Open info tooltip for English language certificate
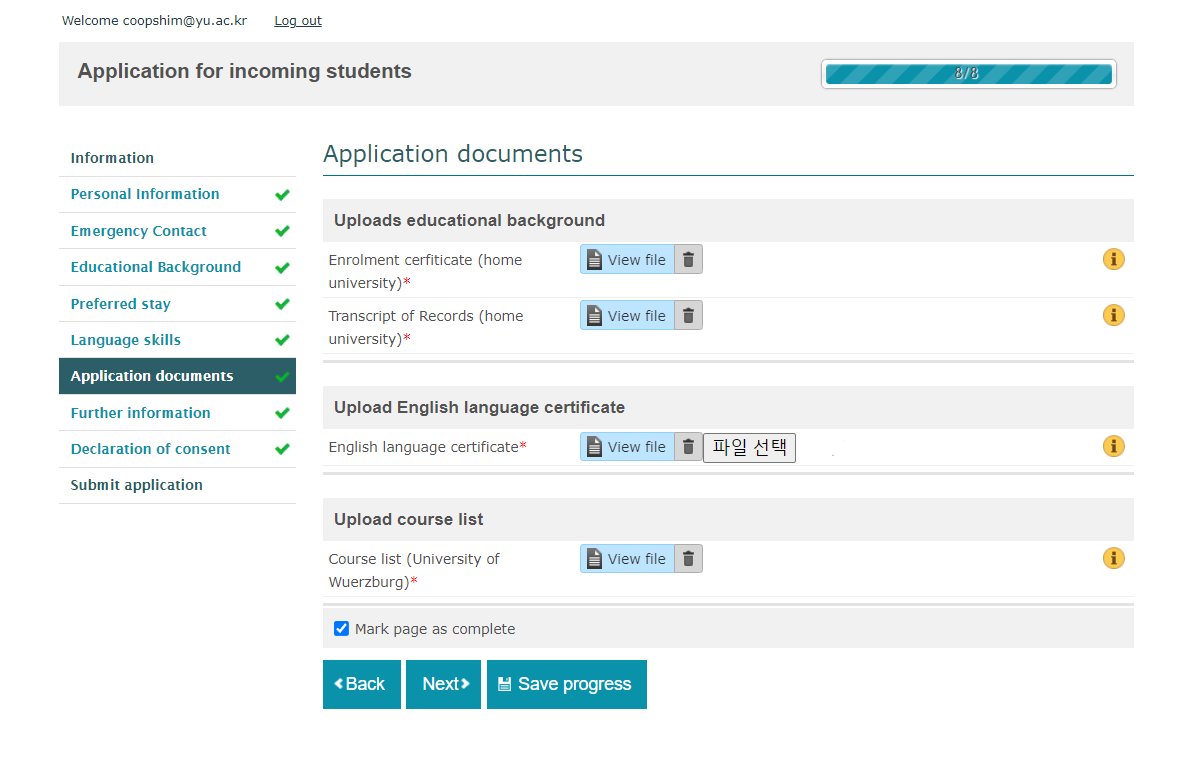The width and height of the screenshot is (1189, 774). [x=1113, y=447]
